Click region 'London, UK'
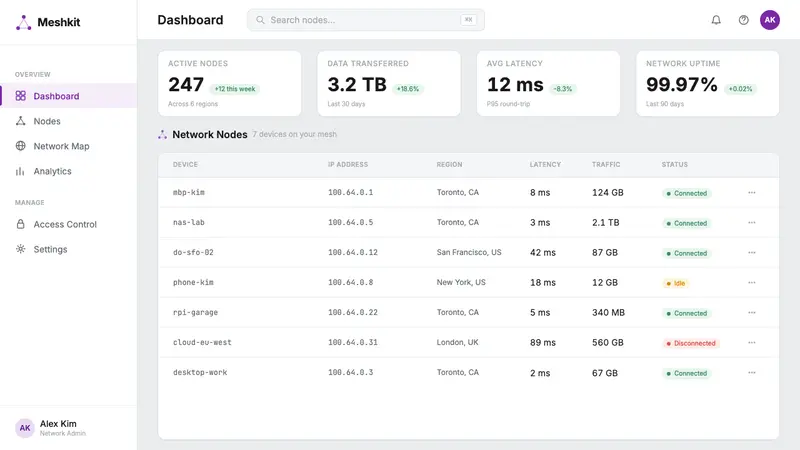Image resolution: width=800 pixels, height=450 pixels. [x=457, y=342]
